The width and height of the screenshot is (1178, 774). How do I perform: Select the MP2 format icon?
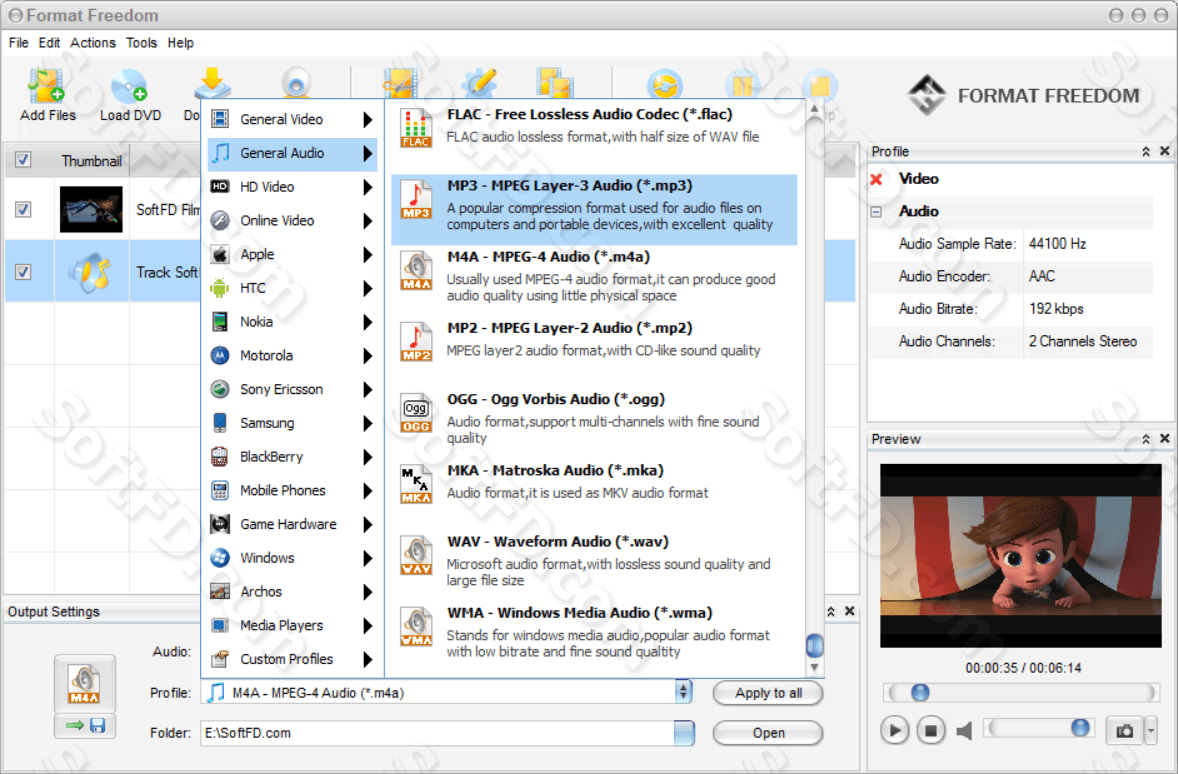(416, 342)
